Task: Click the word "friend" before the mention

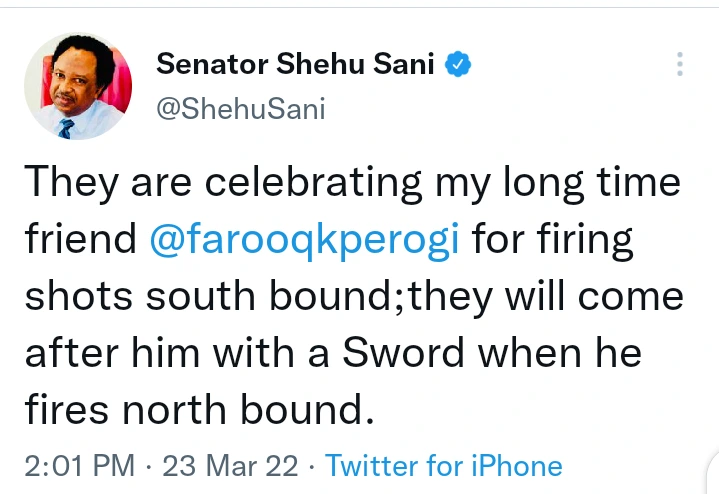Action: (x=78, y=240)
